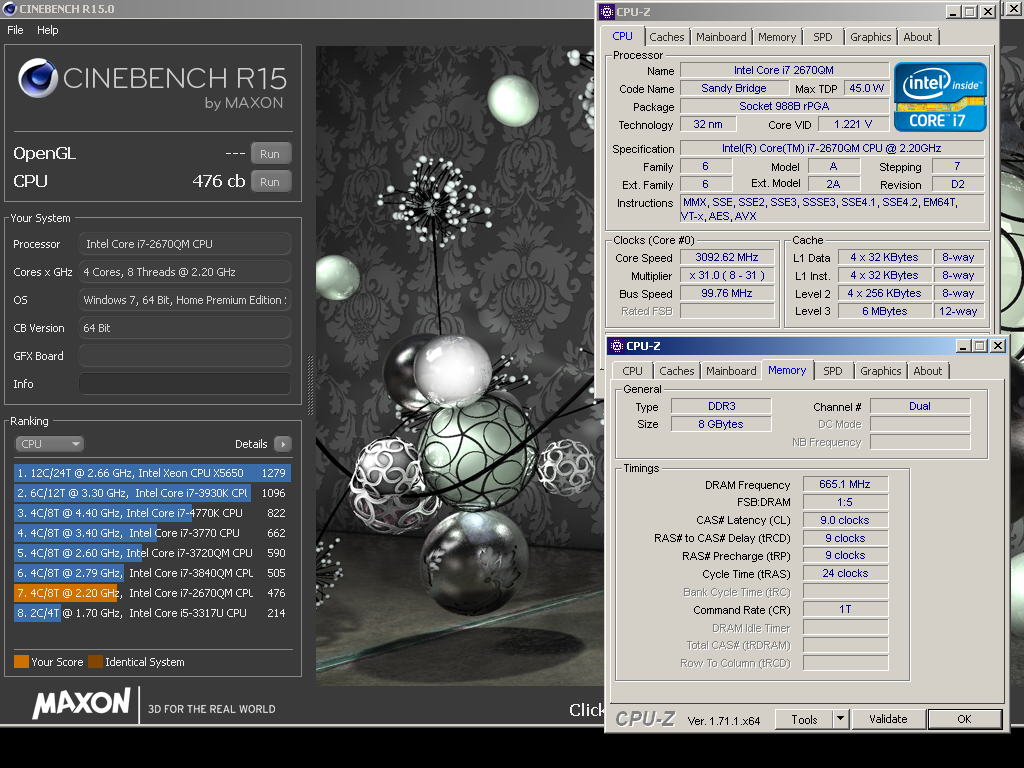Open the Help menu in Cinebench
This screenshot has width=1024, height=768.
pyautogui.click(x=47, y=30)
